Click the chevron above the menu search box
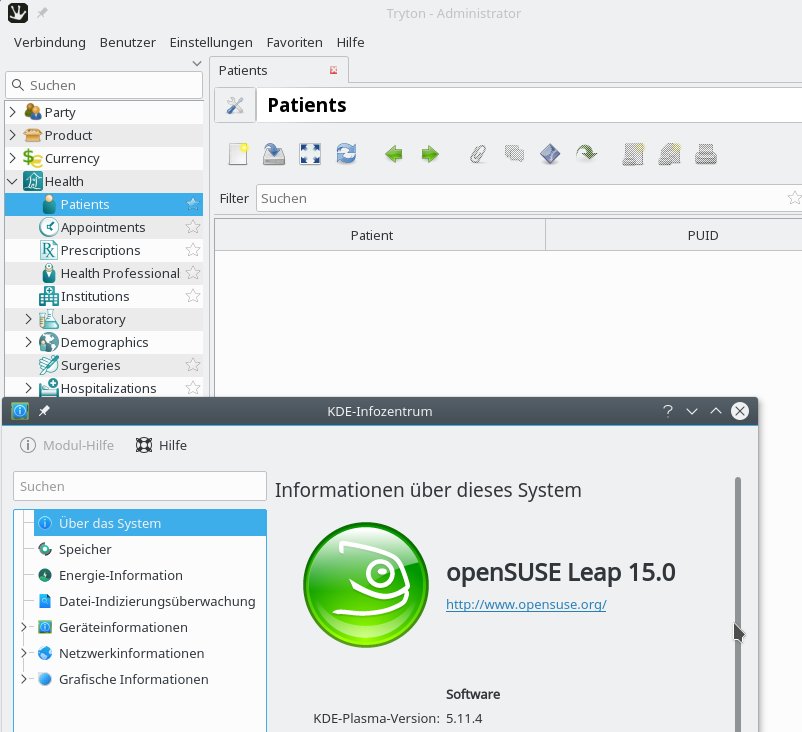 pos(196,63)
